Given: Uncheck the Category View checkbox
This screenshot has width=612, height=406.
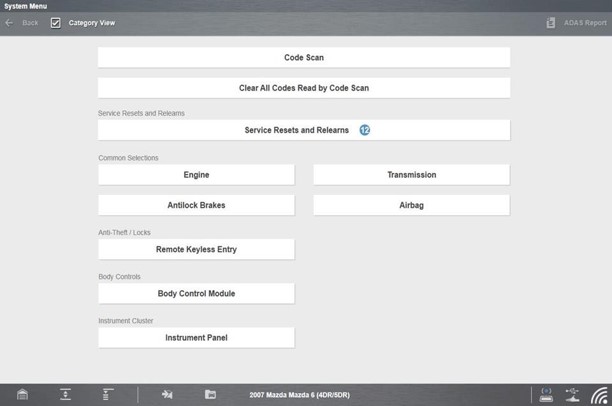Looking at the screenshot, I should (56, 22).
